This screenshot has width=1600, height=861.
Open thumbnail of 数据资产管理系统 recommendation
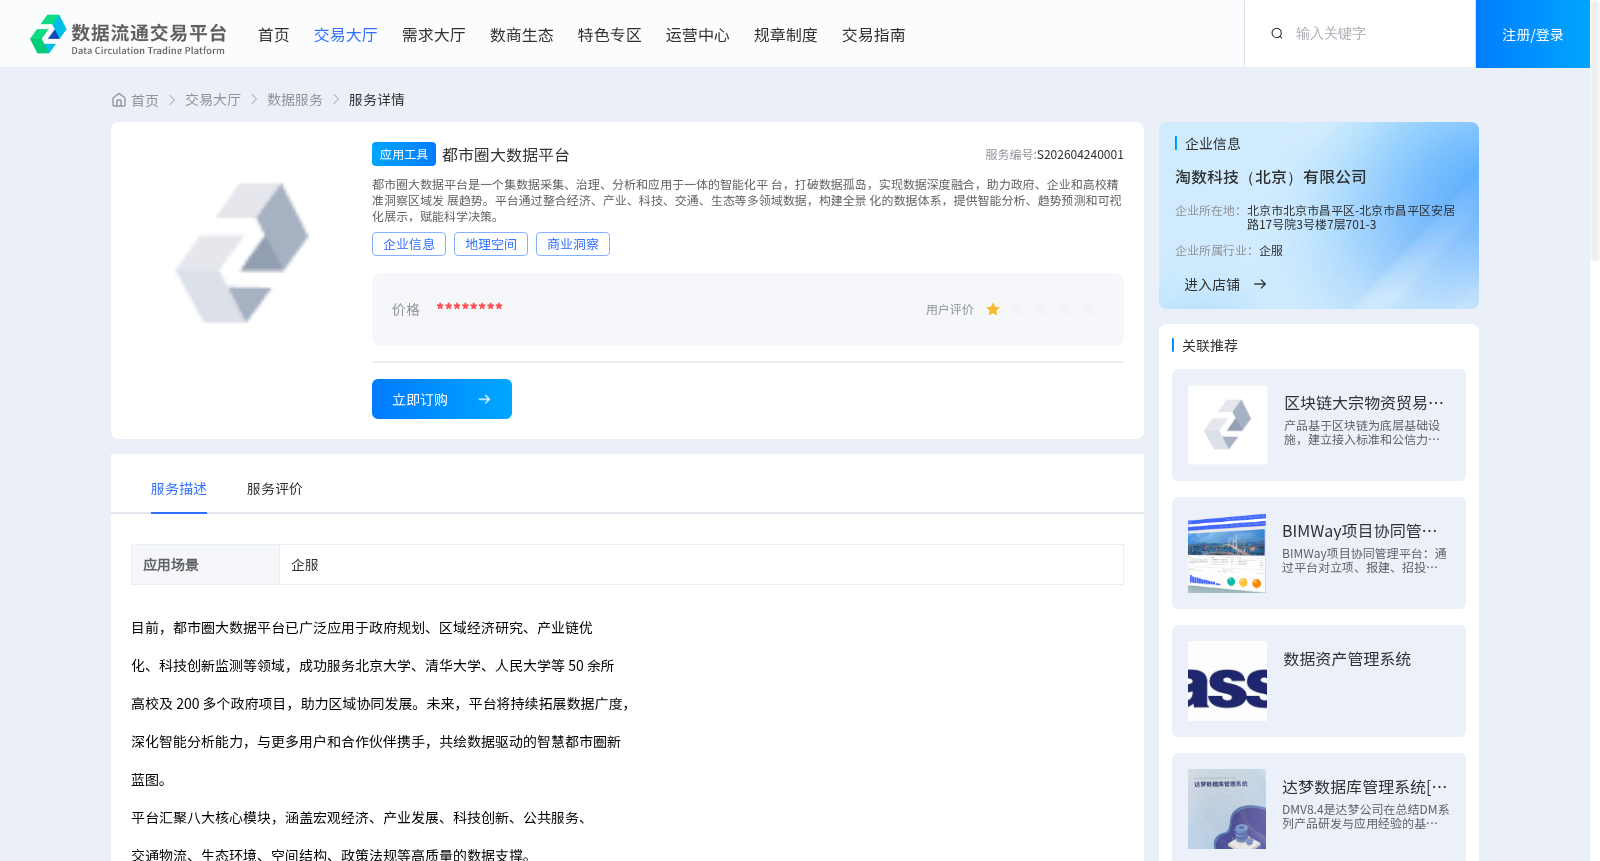[1227, 681]
